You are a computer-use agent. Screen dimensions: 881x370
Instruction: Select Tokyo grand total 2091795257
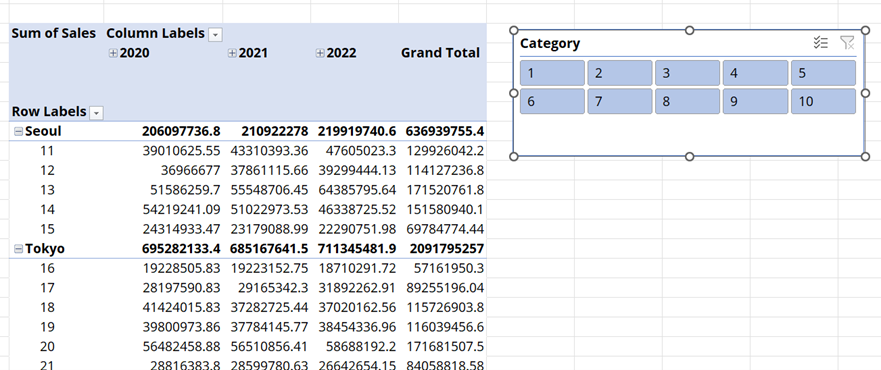[x=448, y=249]
